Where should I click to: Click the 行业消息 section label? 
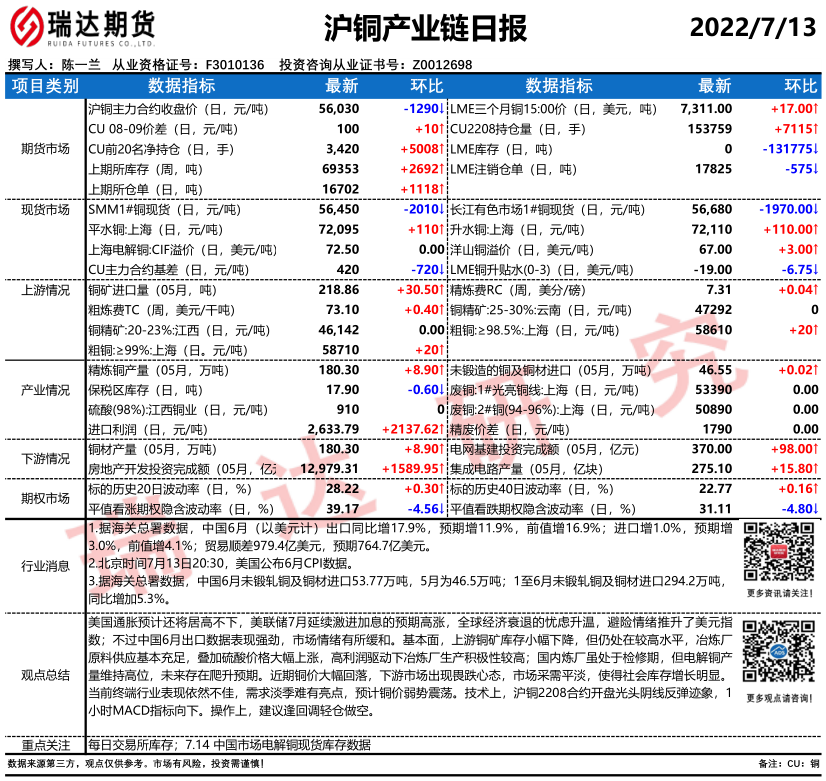45,566
